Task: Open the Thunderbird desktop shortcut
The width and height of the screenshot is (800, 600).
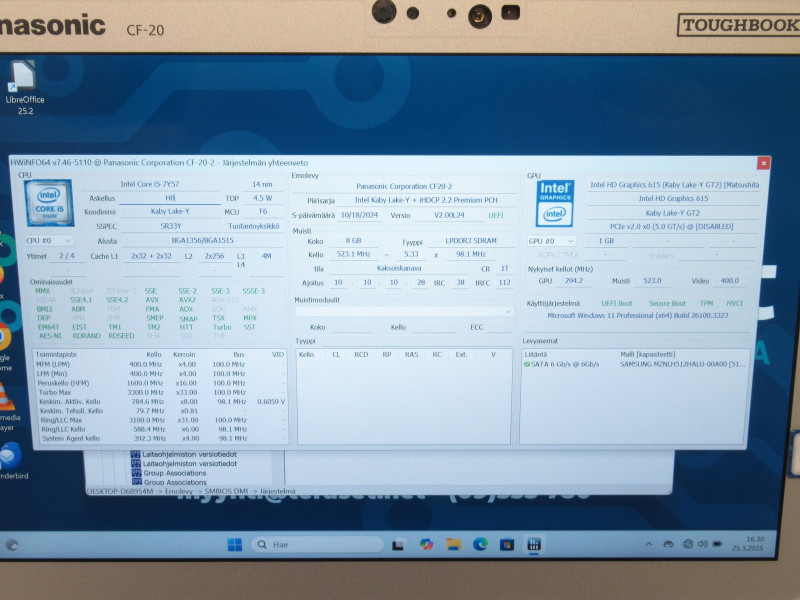Action: (12, 460)
